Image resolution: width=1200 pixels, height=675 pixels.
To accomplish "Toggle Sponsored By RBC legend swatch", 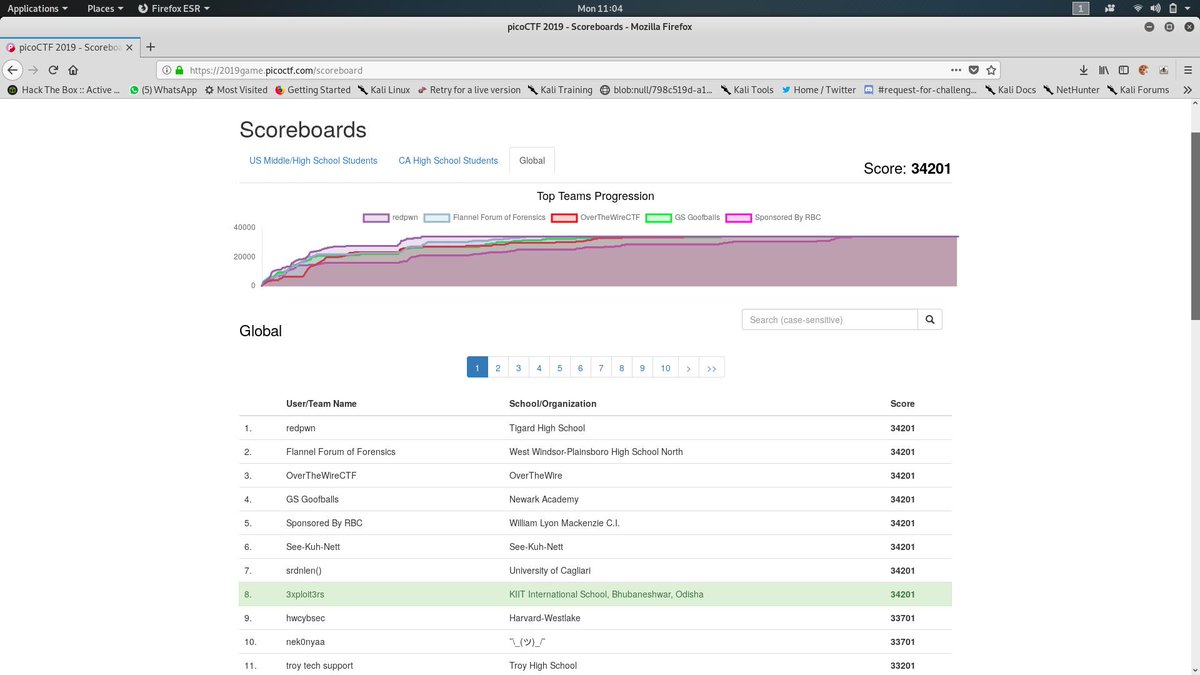I will 738,217.
